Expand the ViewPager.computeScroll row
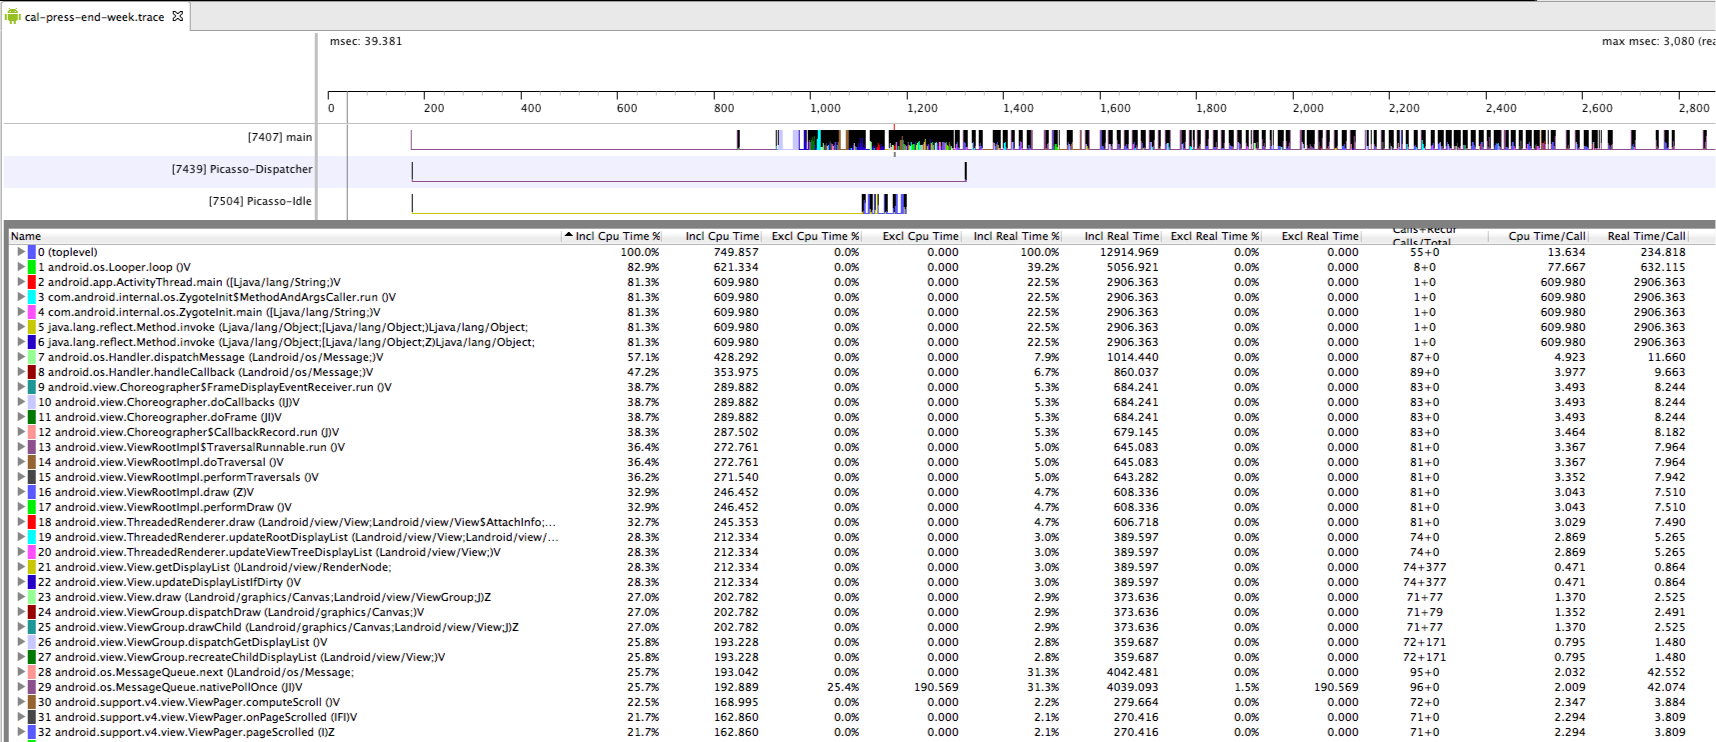 click(20, 702)
